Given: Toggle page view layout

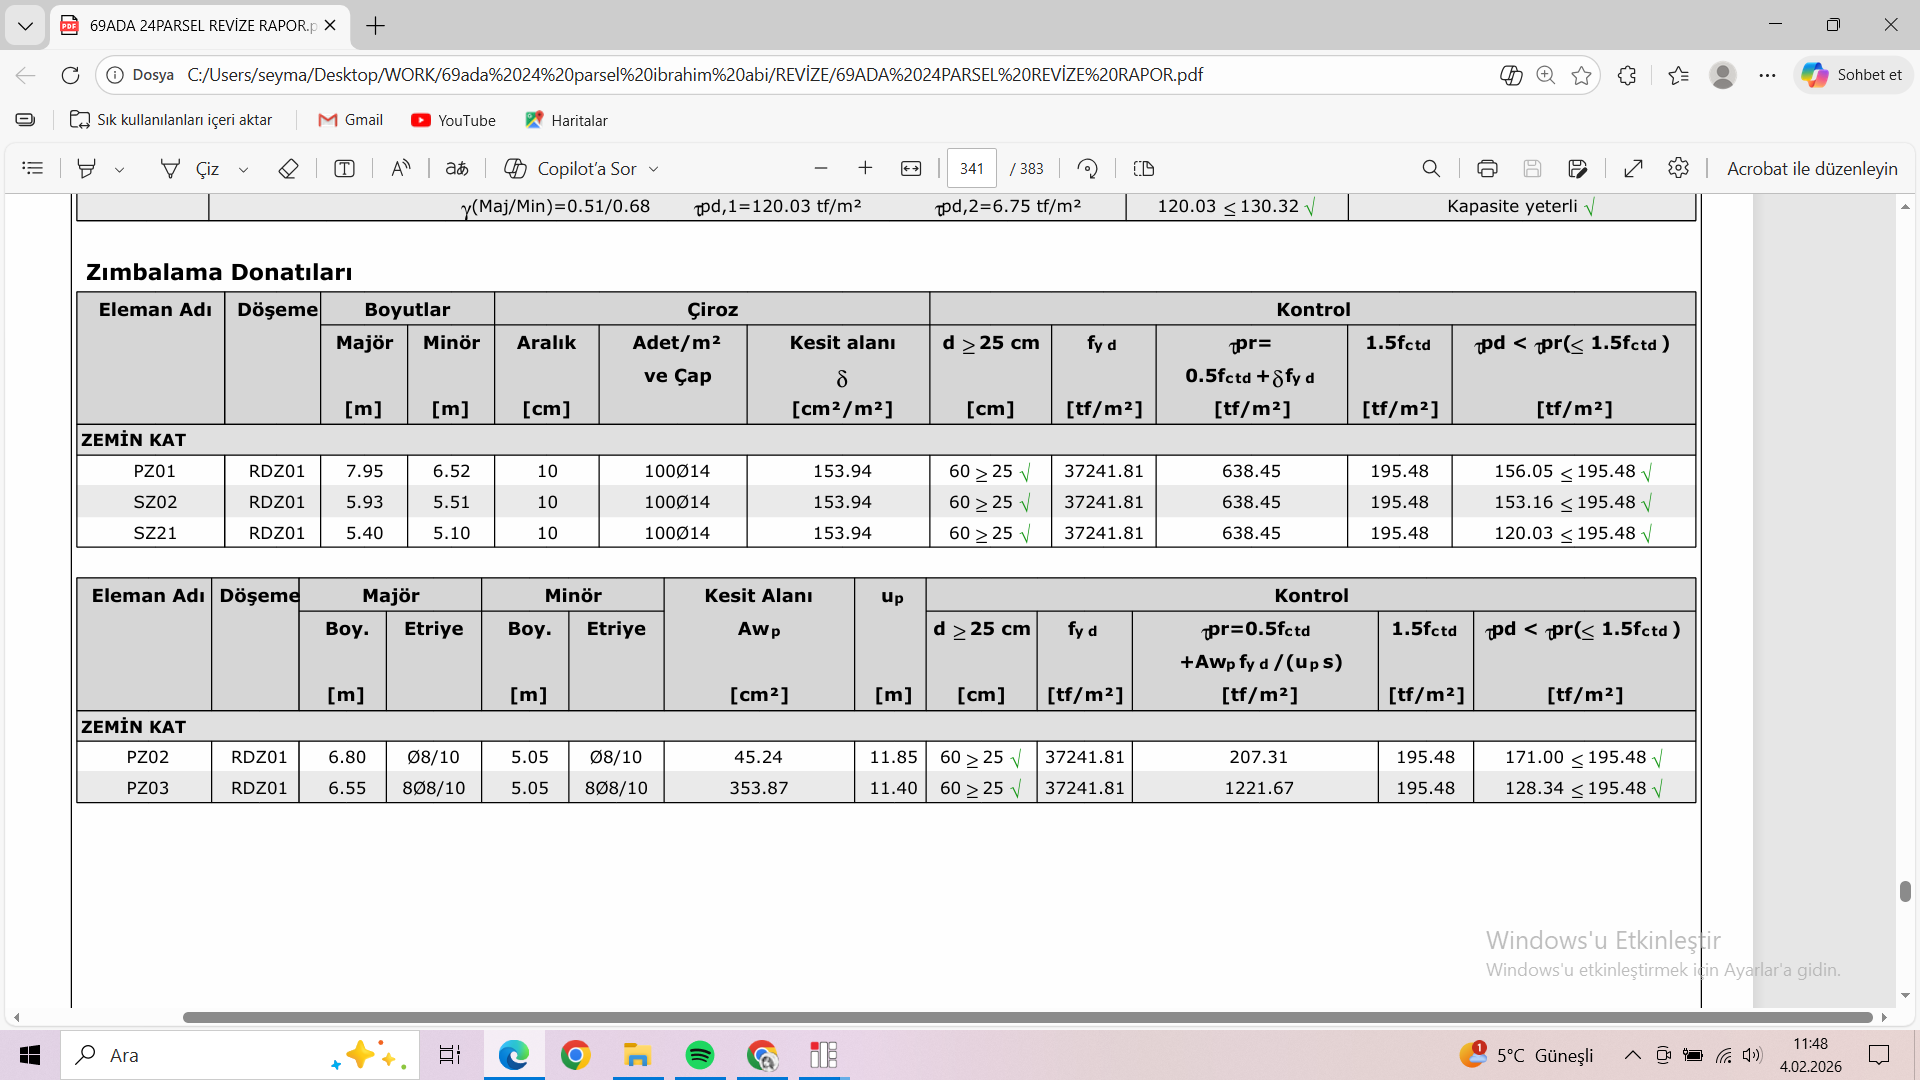Looking at the screenshot, I should 1144,169.
